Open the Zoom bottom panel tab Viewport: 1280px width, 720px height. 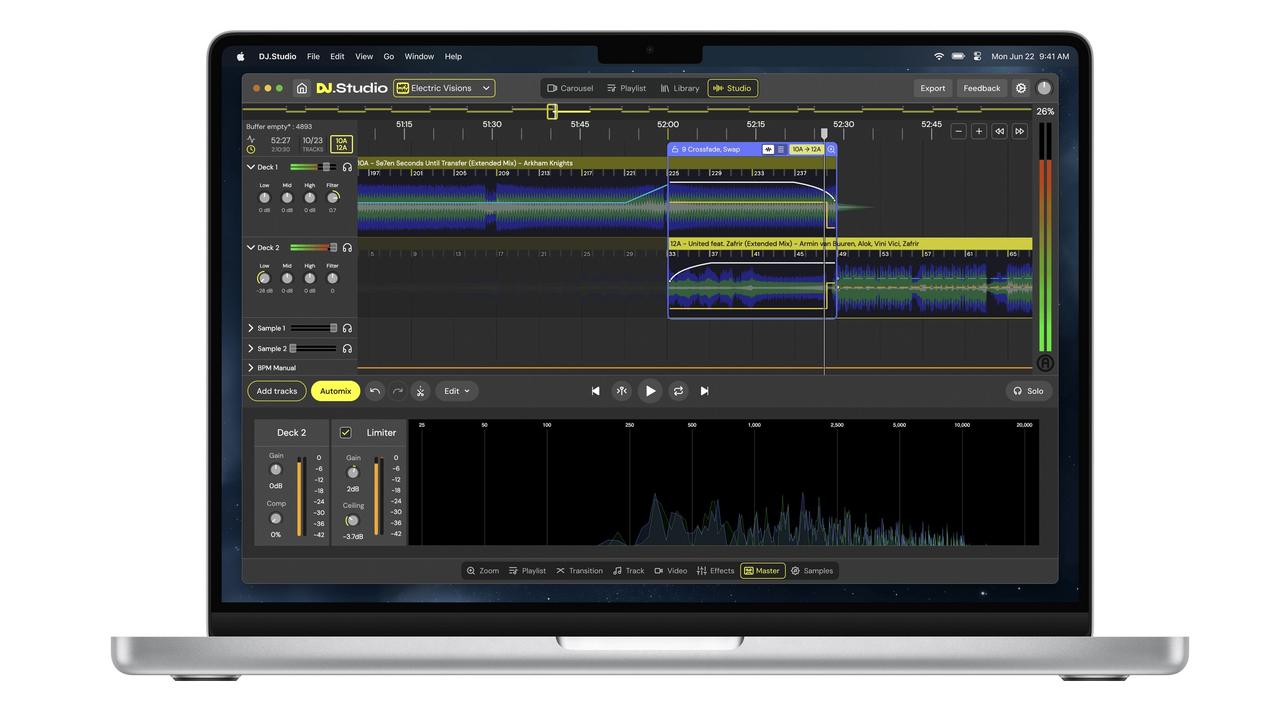point(483,571)
